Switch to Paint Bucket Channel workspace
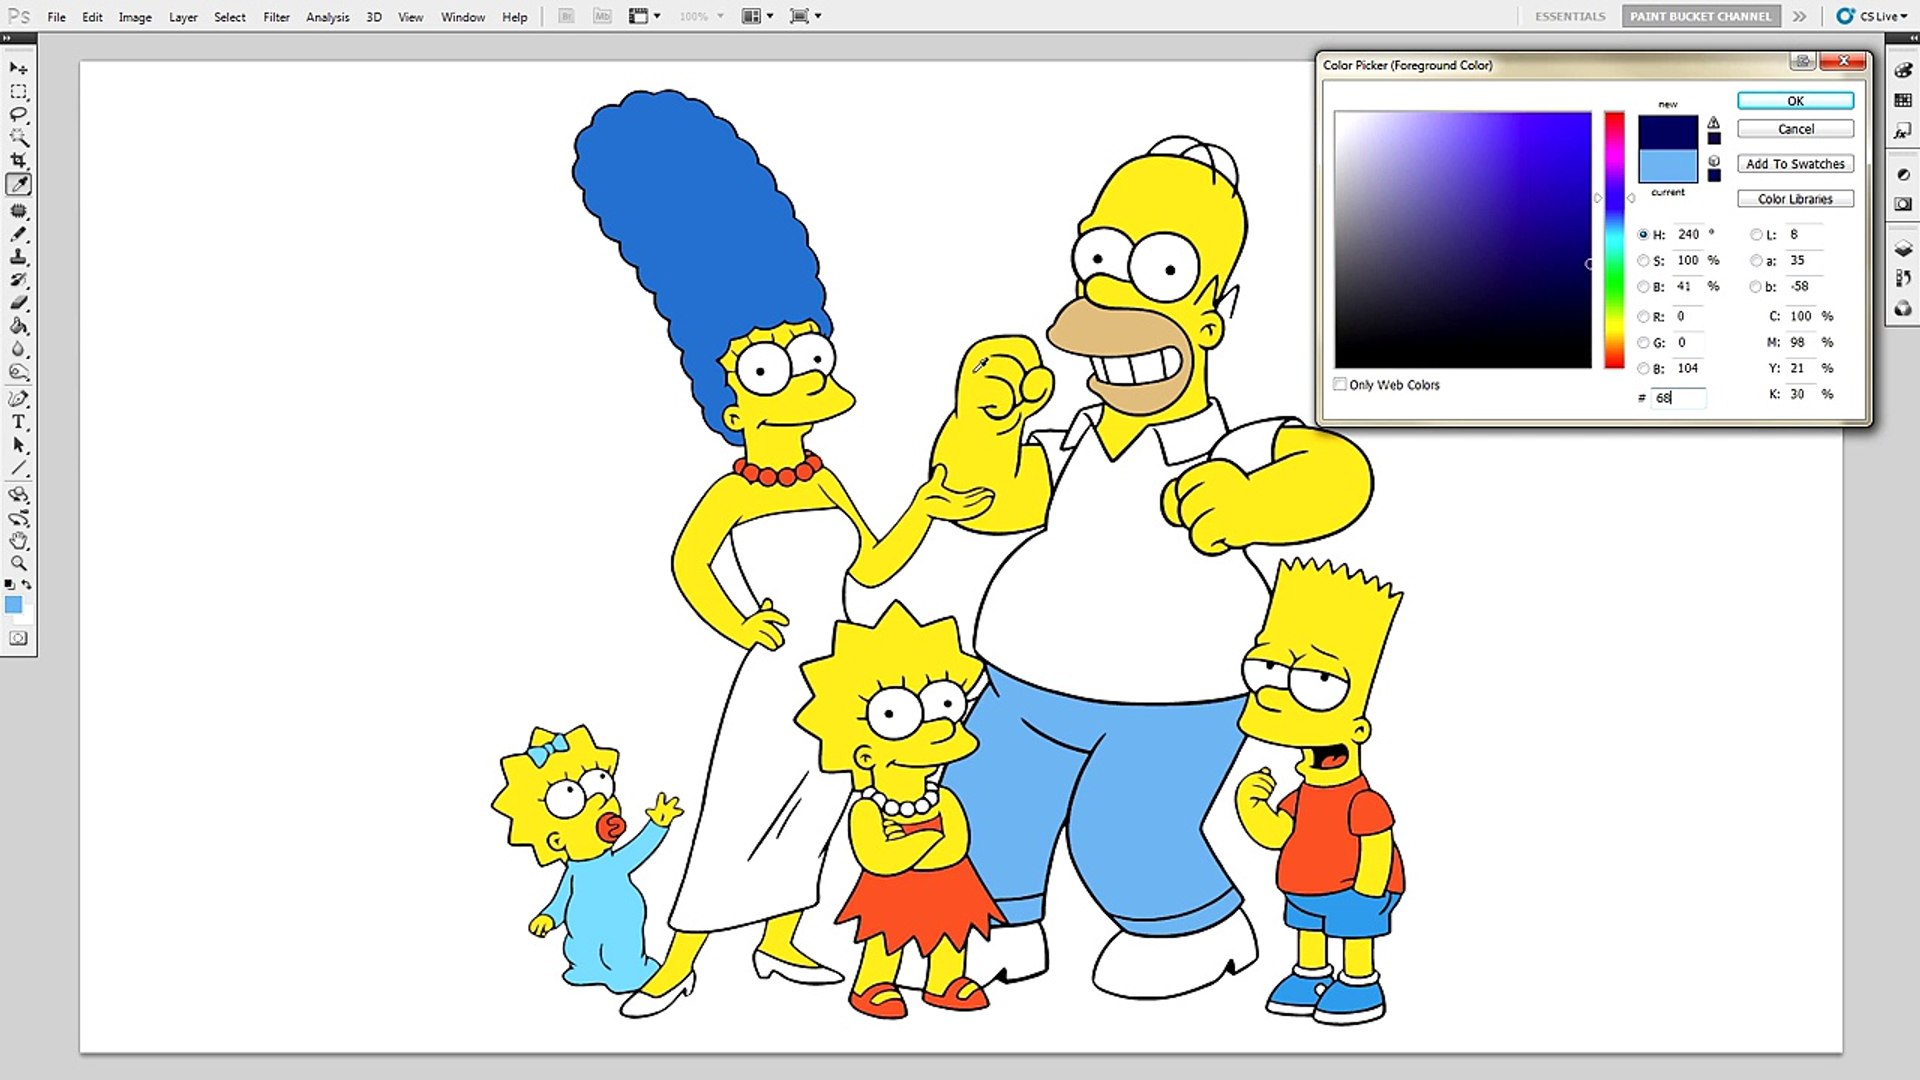This screenshot has width=1920, height=1080. pos(1700,16)
